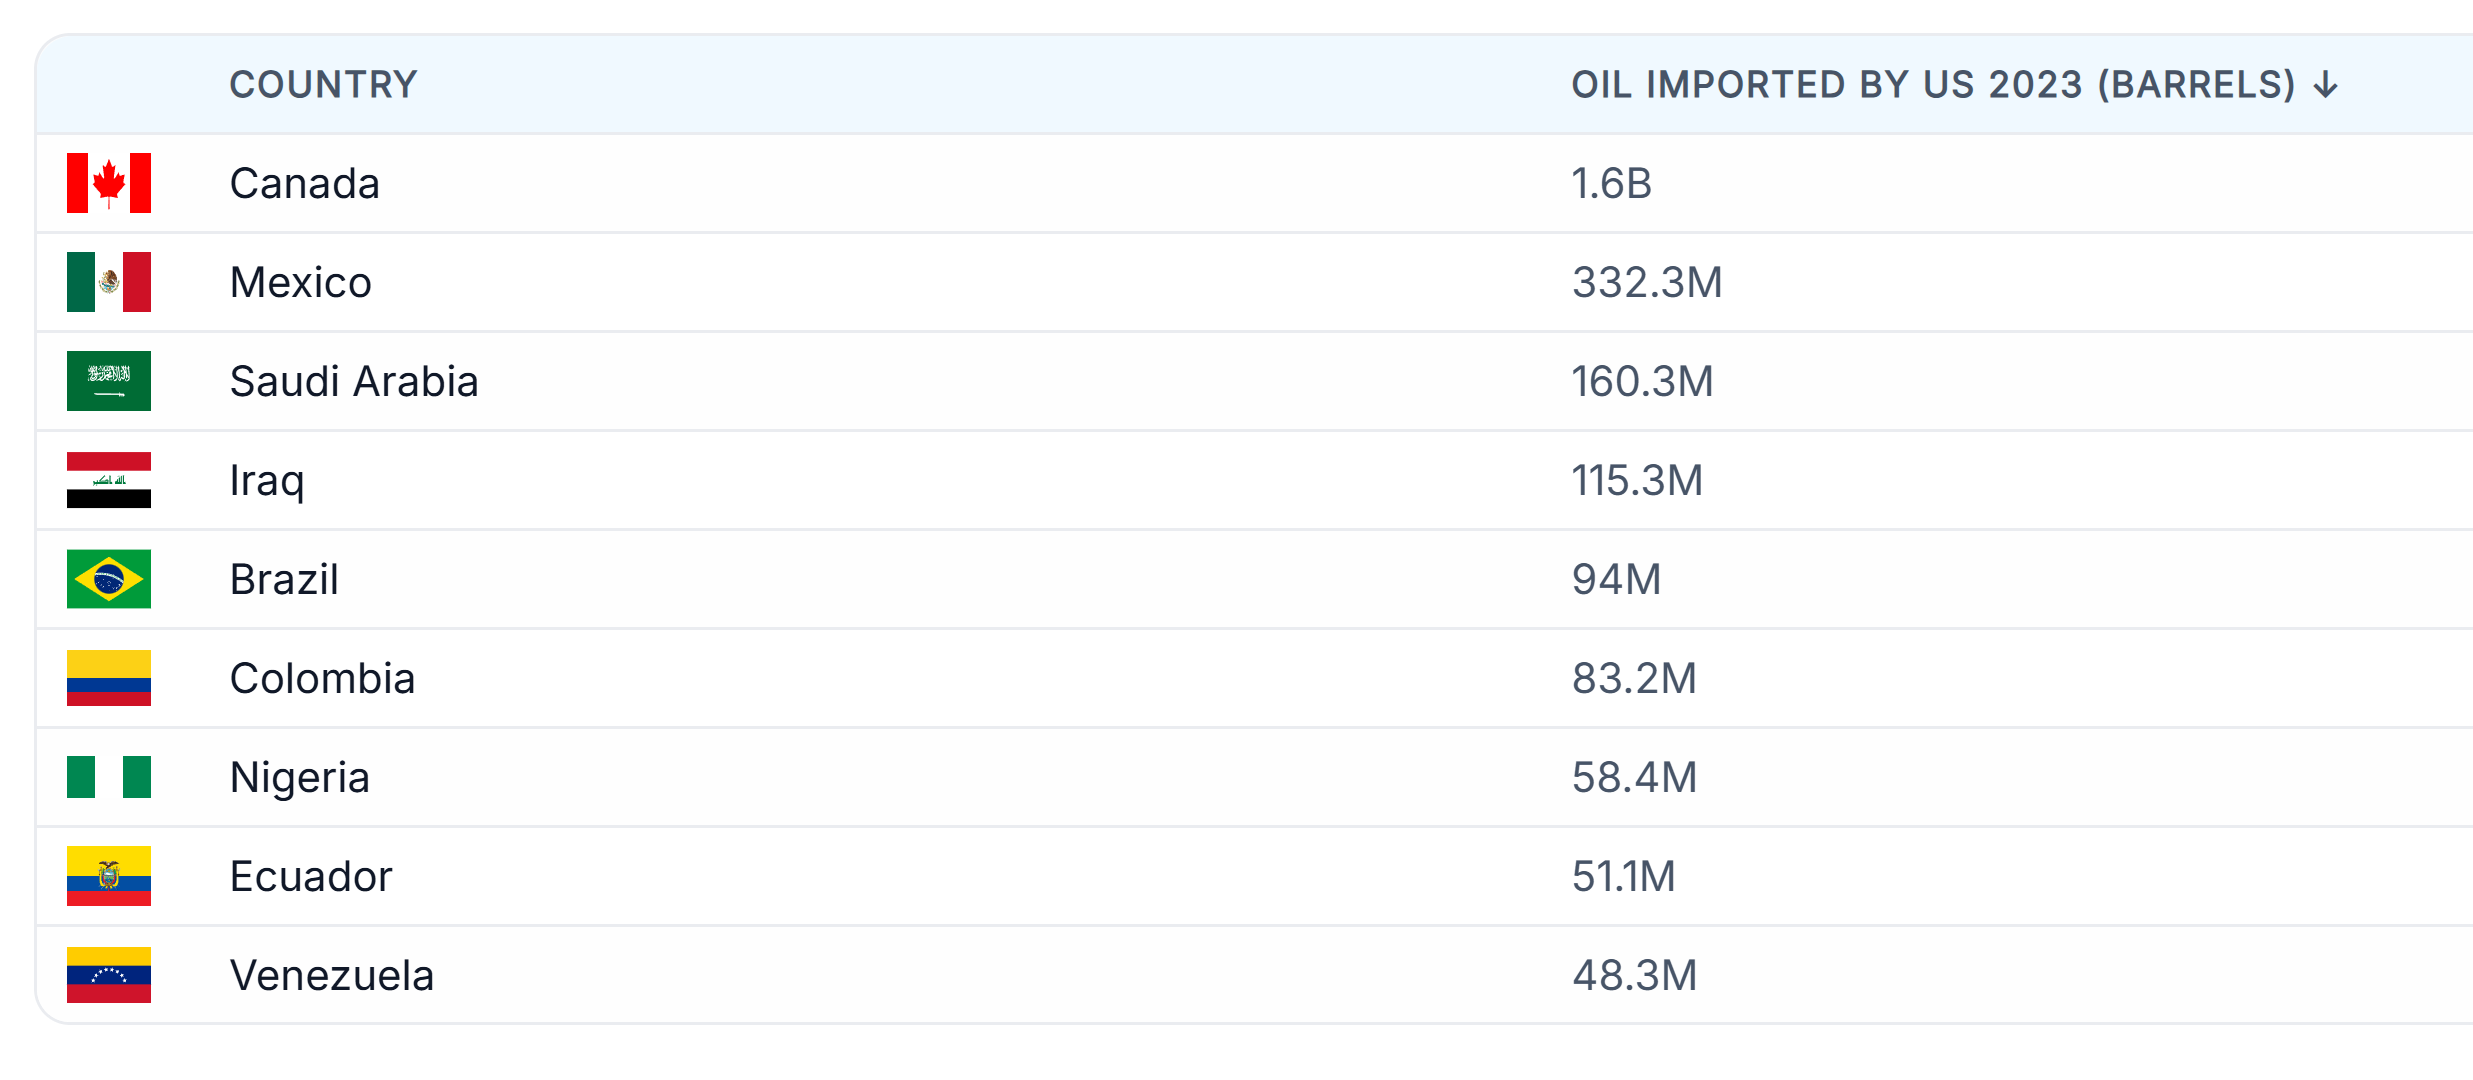
Task: Click the 1.6B value for Canada
Action: point(1611,183)
